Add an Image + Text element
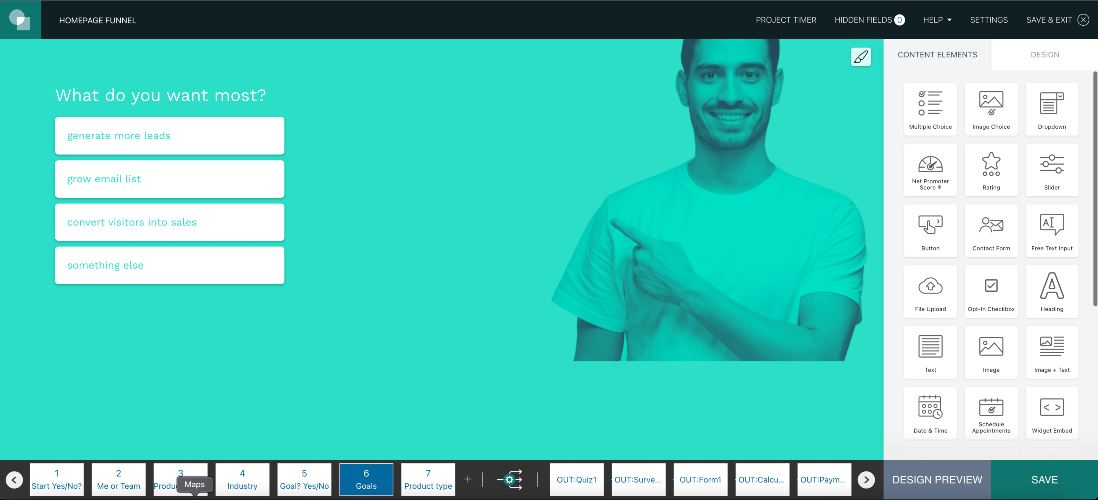 [x=1052, y=352]
